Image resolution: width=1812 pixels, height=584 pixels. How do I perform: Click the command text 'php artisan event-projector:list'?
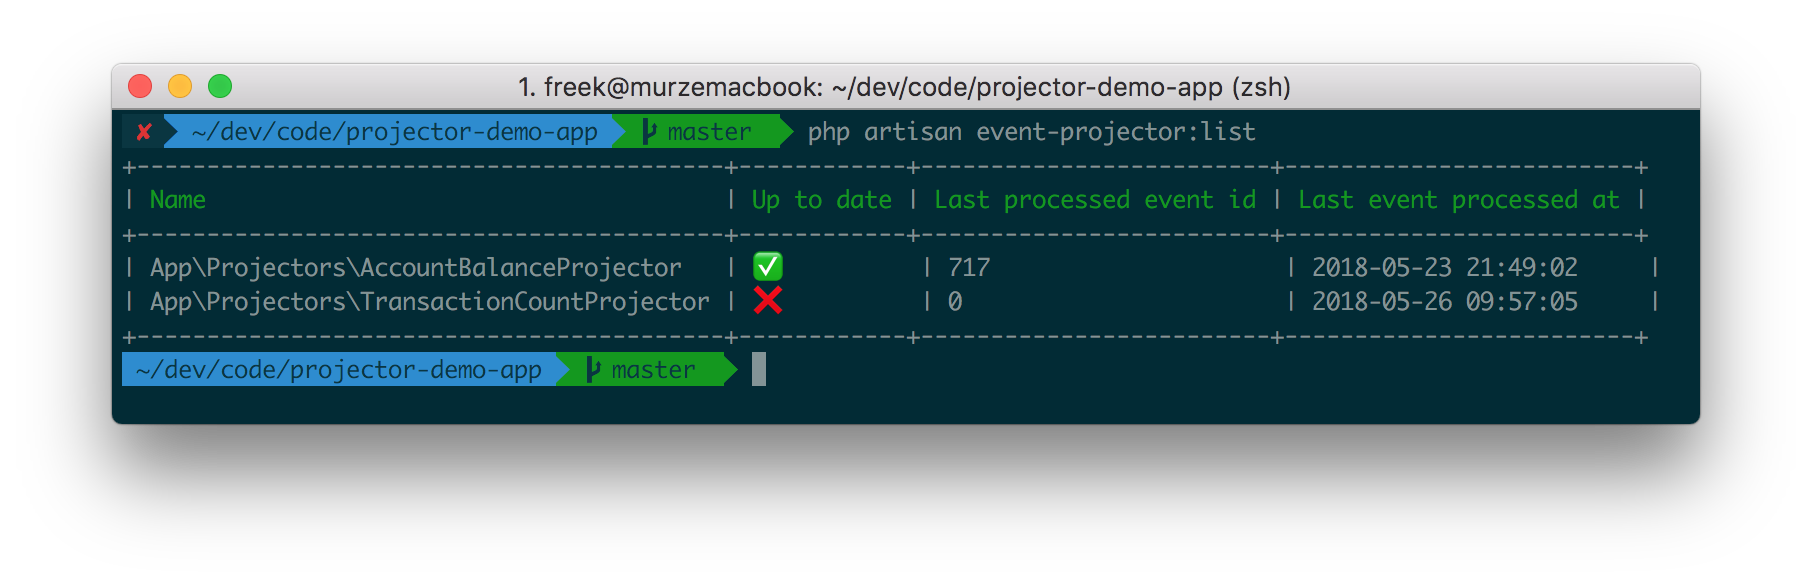pyautogui.click(x=1031, y=132)
